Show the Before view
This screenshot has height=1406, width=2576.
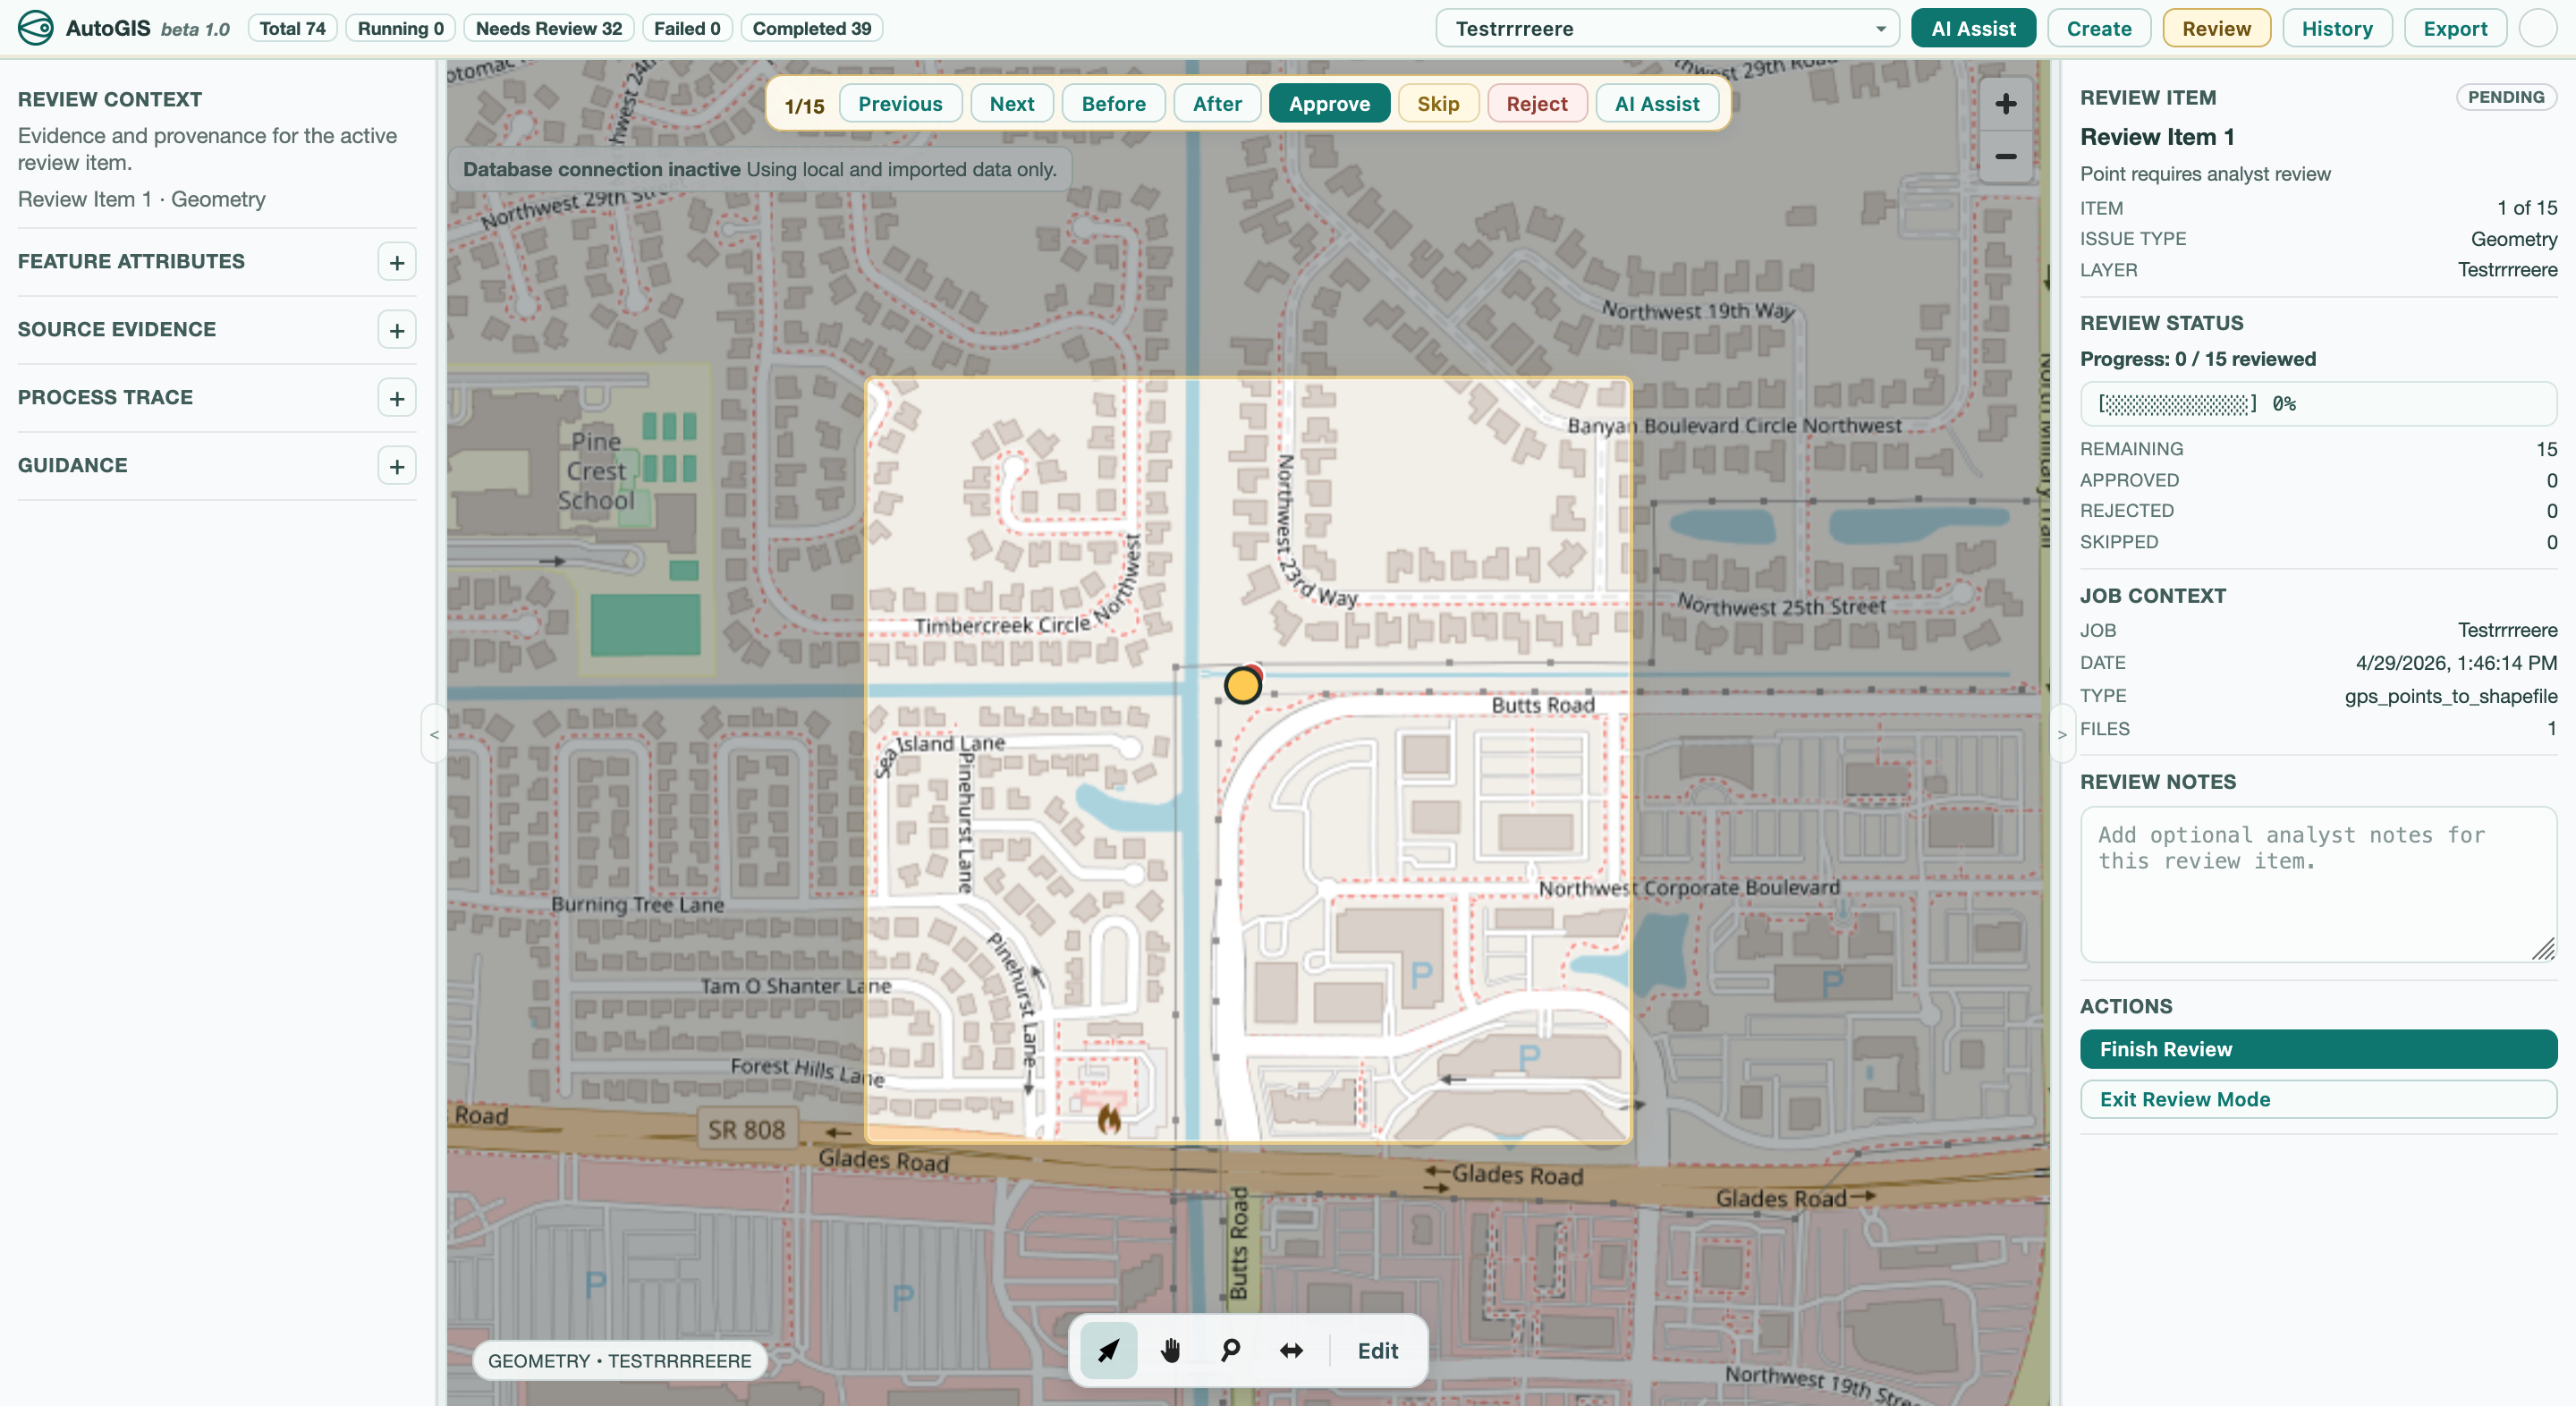click(1113, 104)
